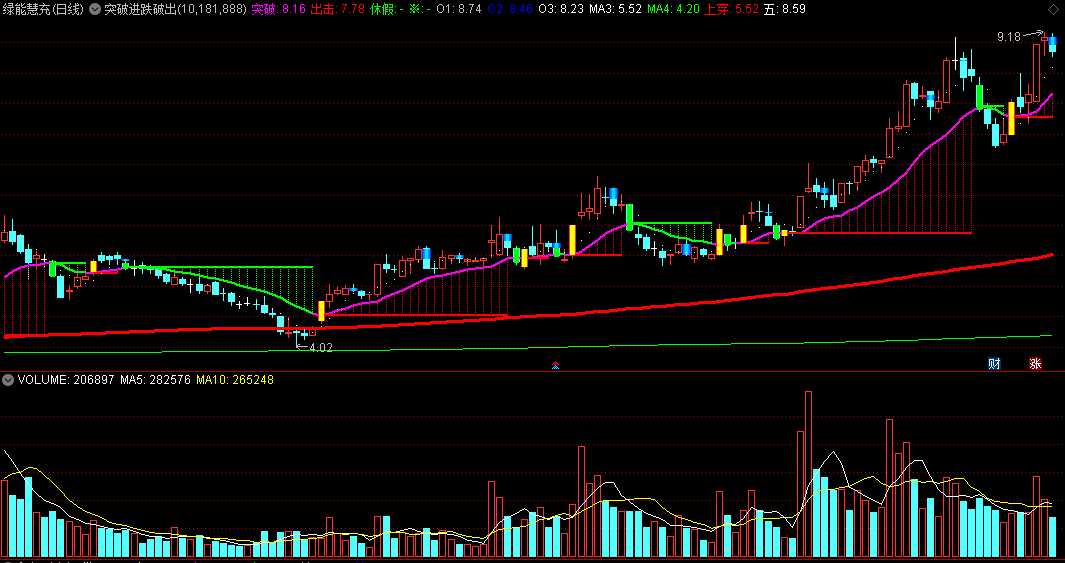
Task: Click the green MA4: 4.20 value
Action: point(673,10)
